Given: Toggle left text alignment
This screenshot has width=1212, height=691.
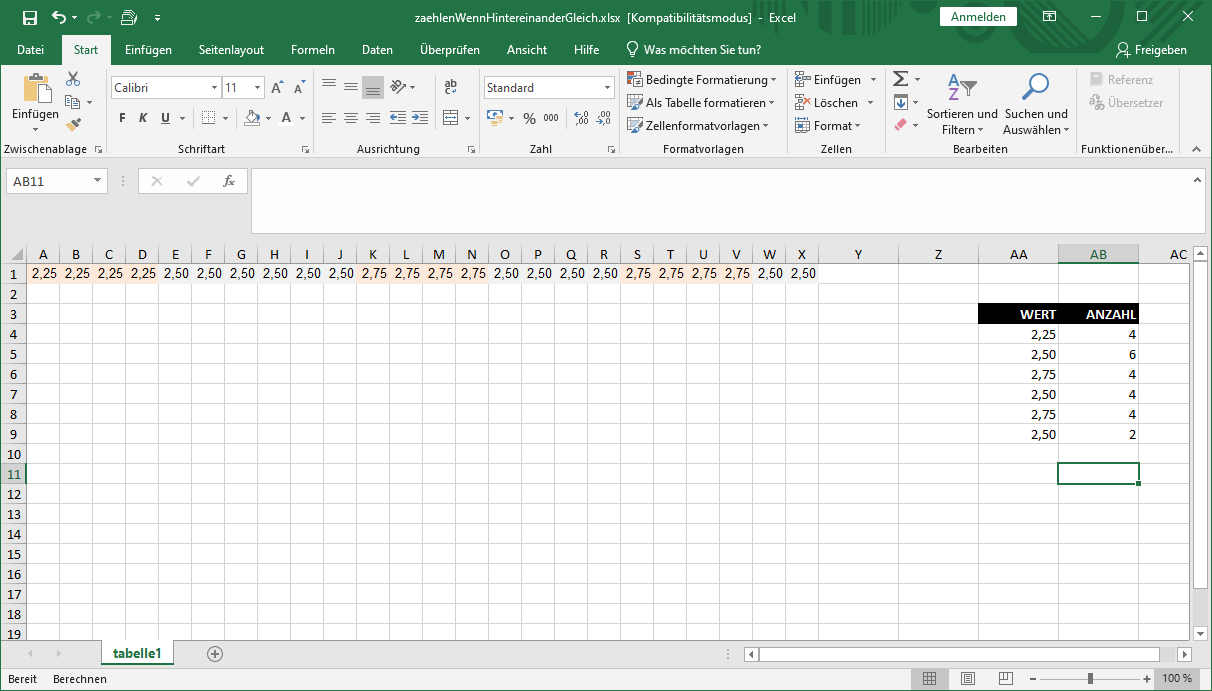Looking at the screenshot, I should pyautogui.click(x=329, y=118).
